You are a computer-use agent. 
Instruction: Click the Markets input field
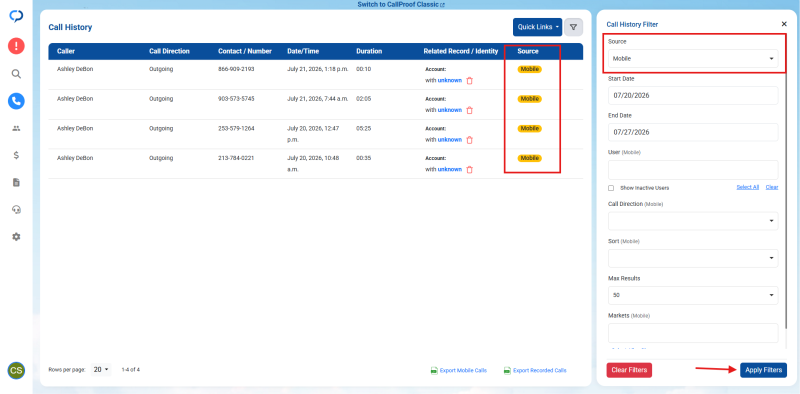(693, 333)
